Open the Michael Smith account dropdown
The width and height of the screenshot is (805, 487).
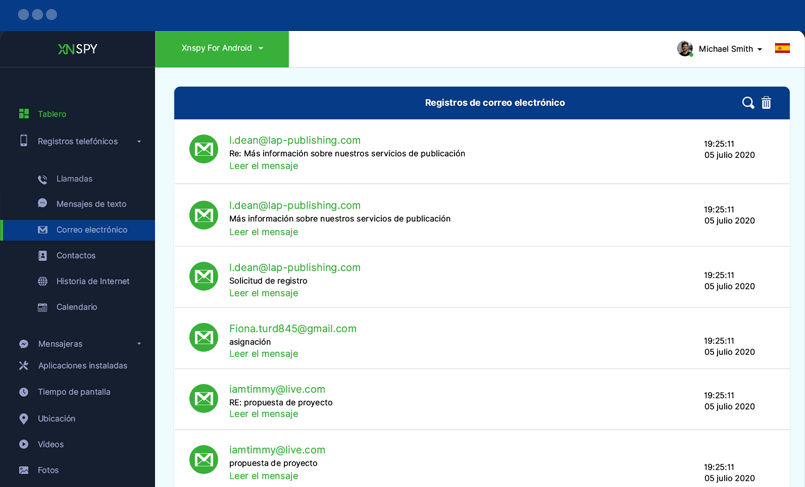click(730, 49)
